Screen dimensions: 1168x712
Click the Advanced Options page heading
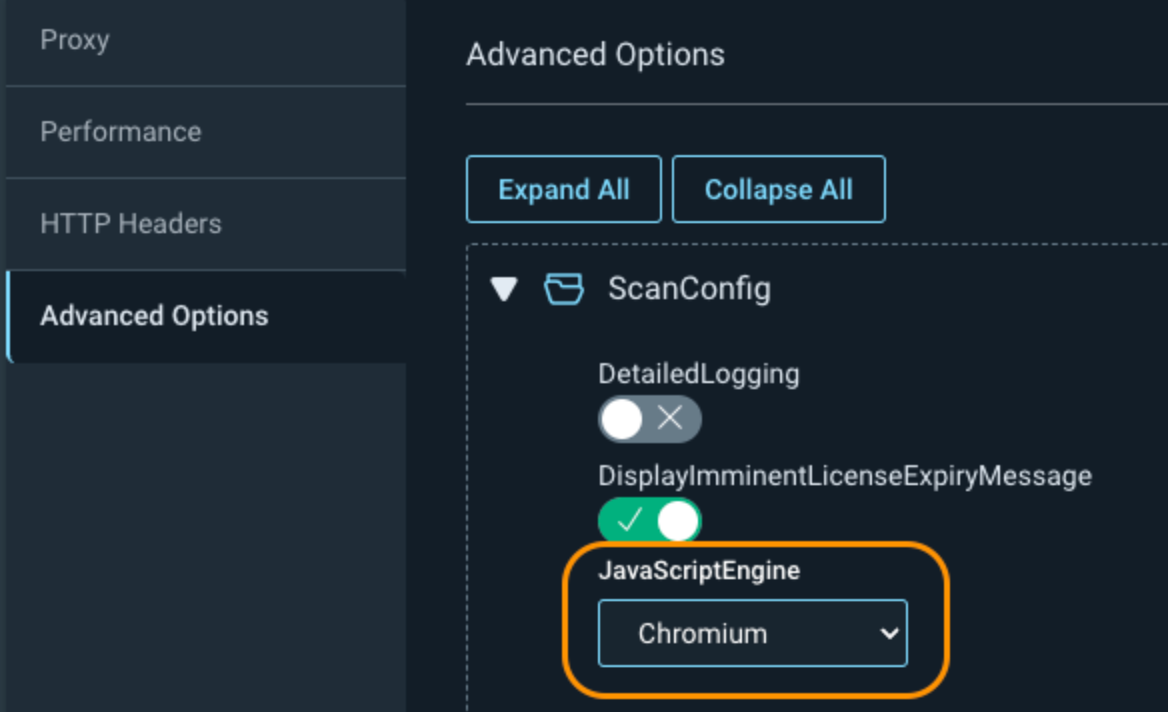[595, 54]
